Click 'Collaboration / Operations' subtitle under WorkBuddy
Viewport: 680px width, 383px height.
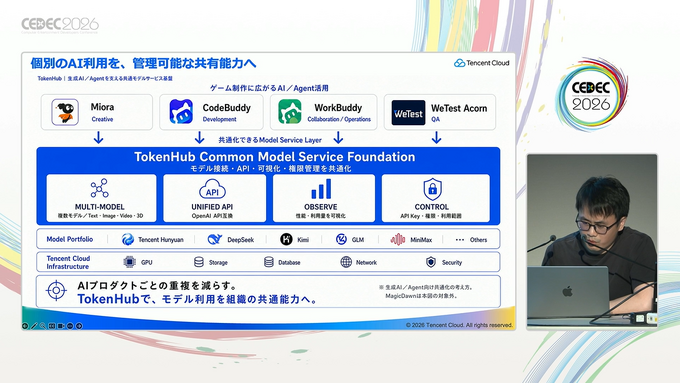(339, 119)
